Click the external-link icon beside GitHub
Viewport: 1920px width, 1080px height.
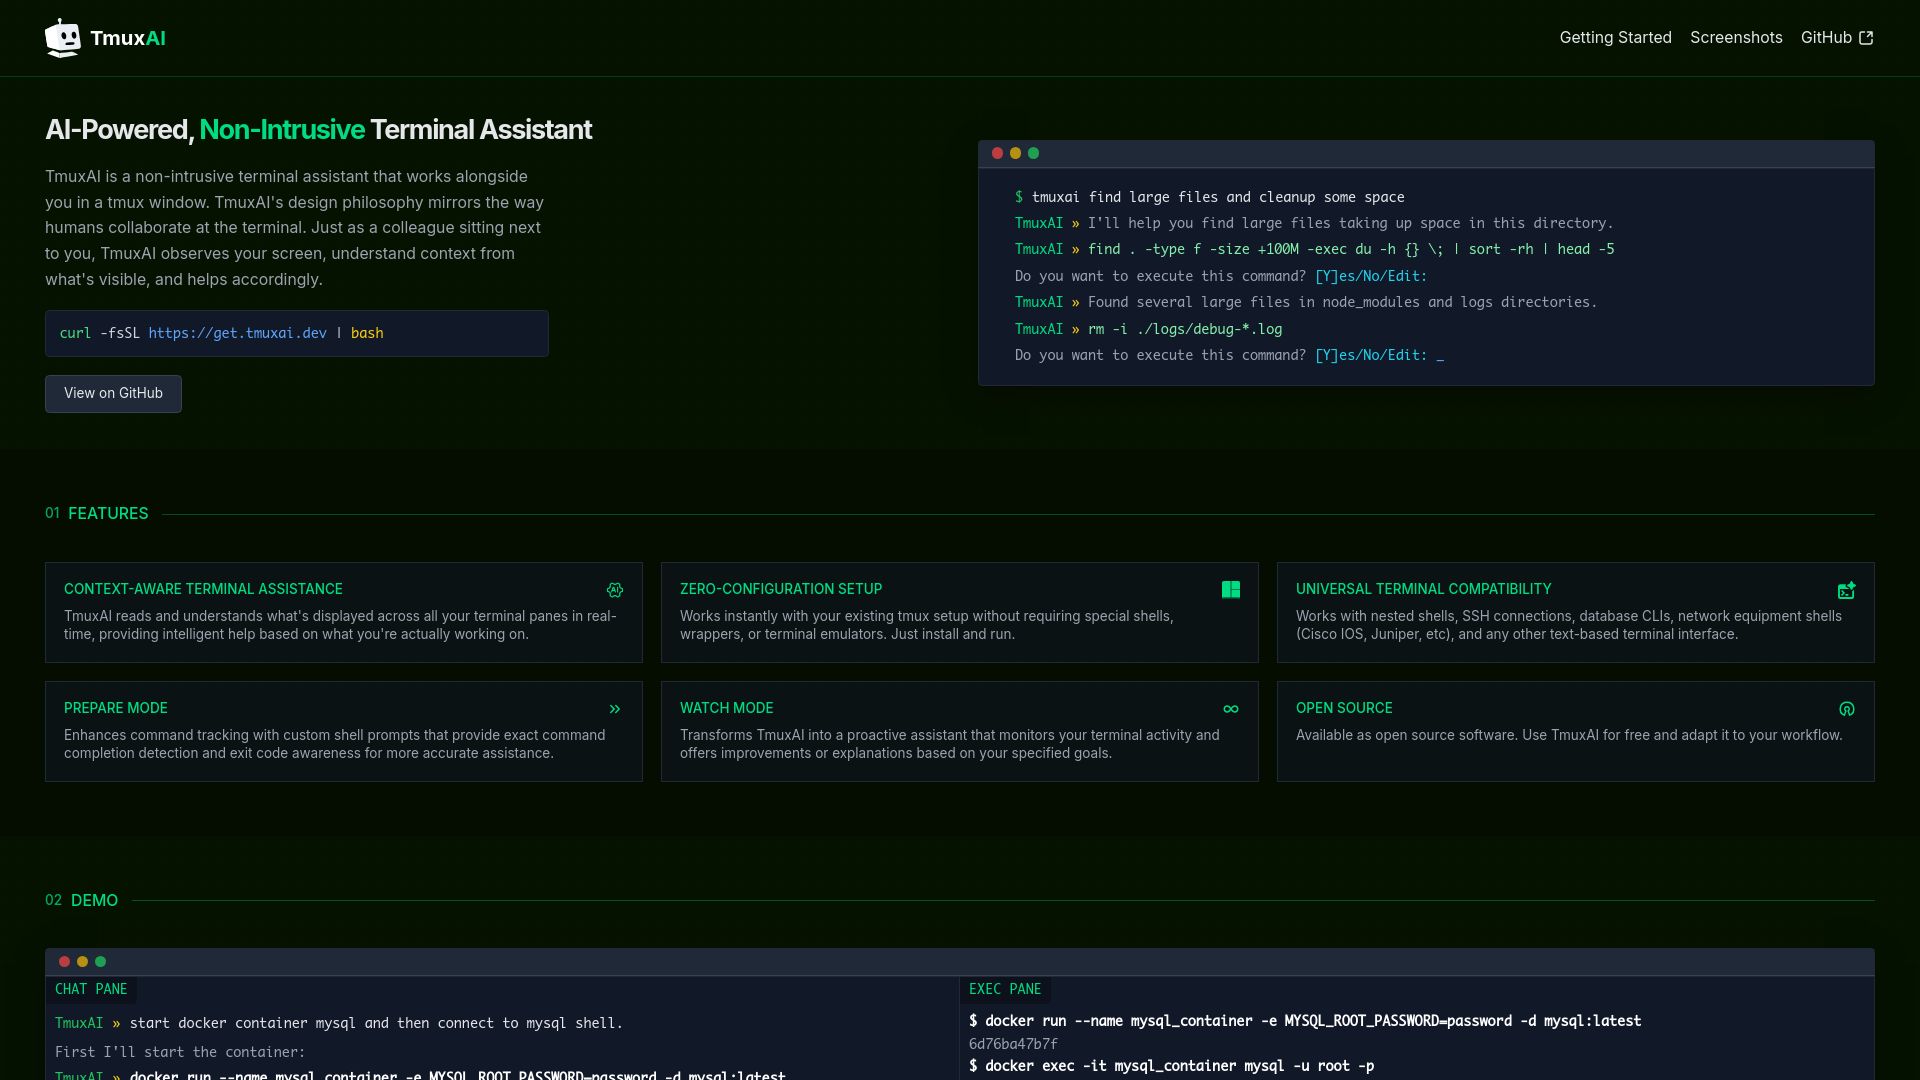1866,38
